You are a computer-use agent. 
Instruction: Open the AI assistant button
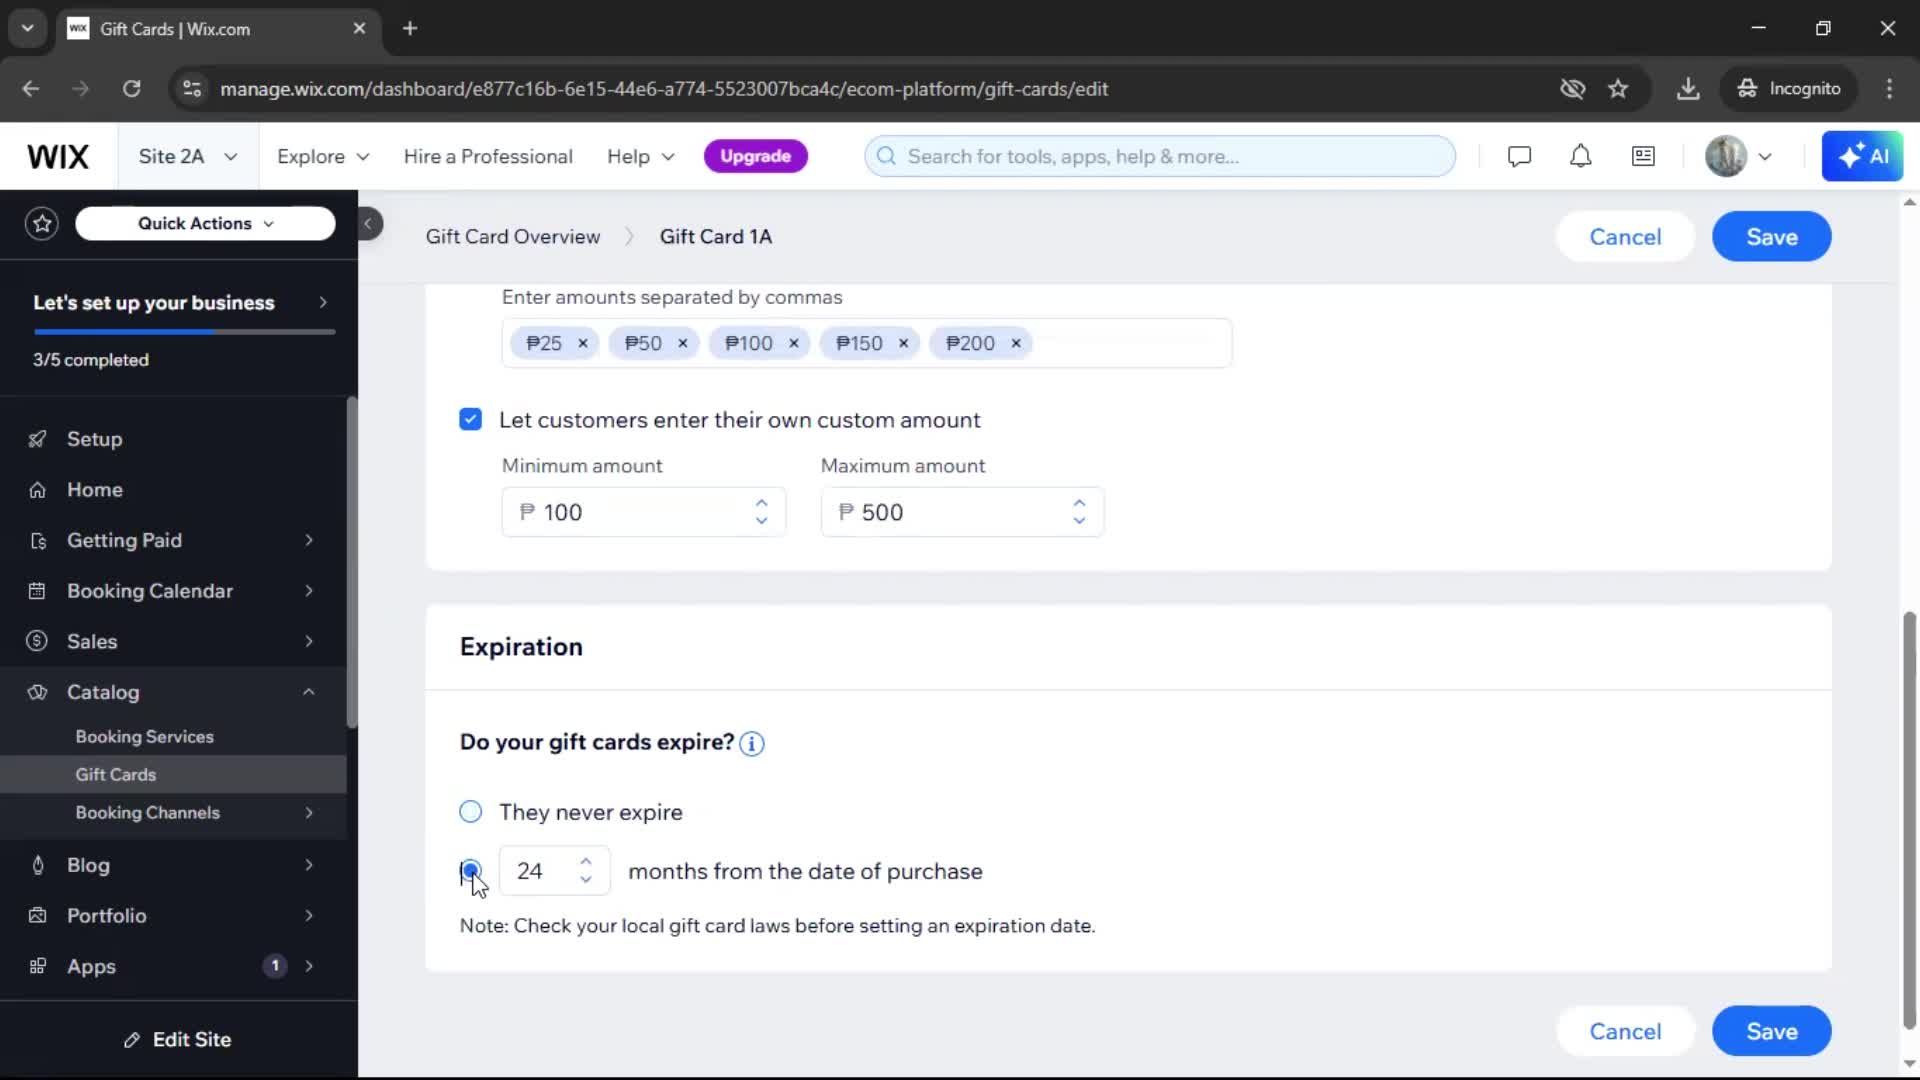tap(1862, 156)
